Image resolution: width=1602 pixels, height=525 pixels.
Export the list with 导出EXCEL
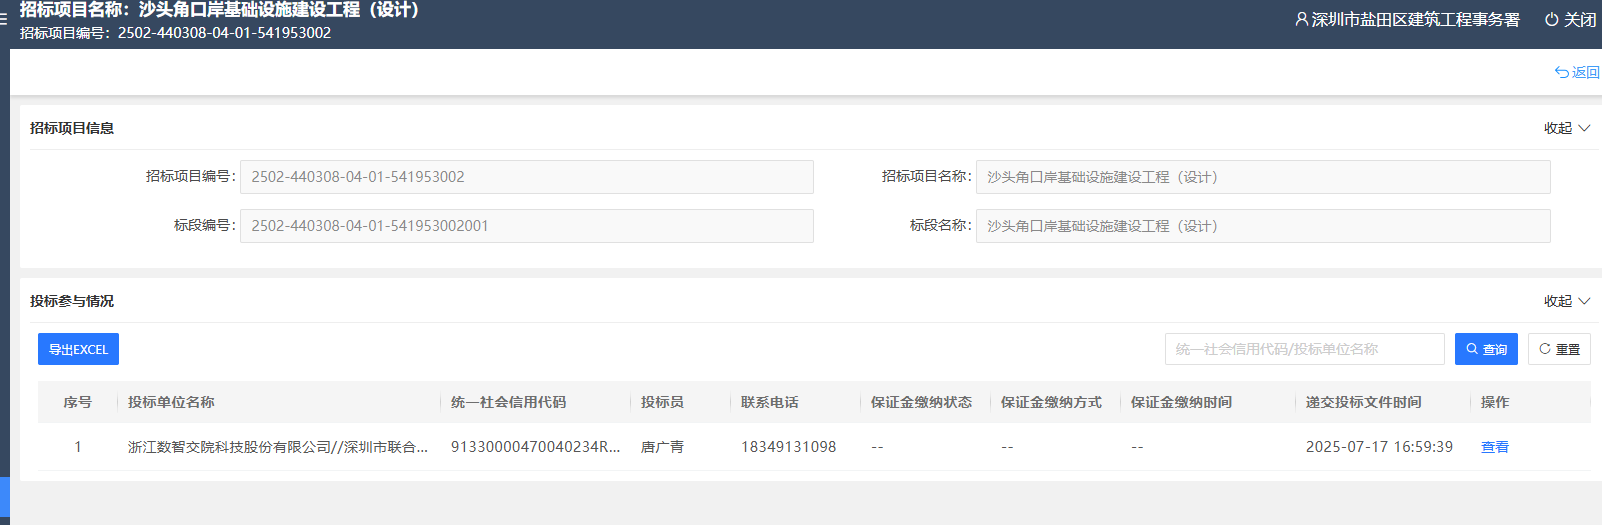tap(78, 349)
